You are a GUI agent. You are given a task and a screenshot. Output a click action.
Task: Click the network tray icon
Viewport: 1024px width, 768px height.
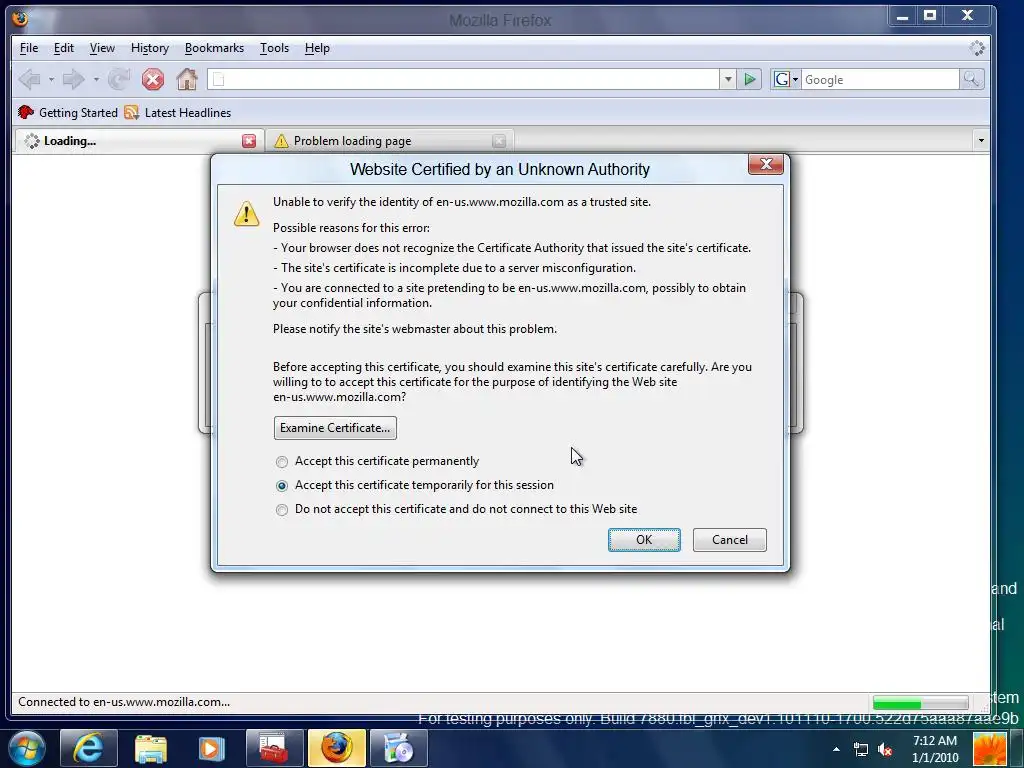[861, 750]
